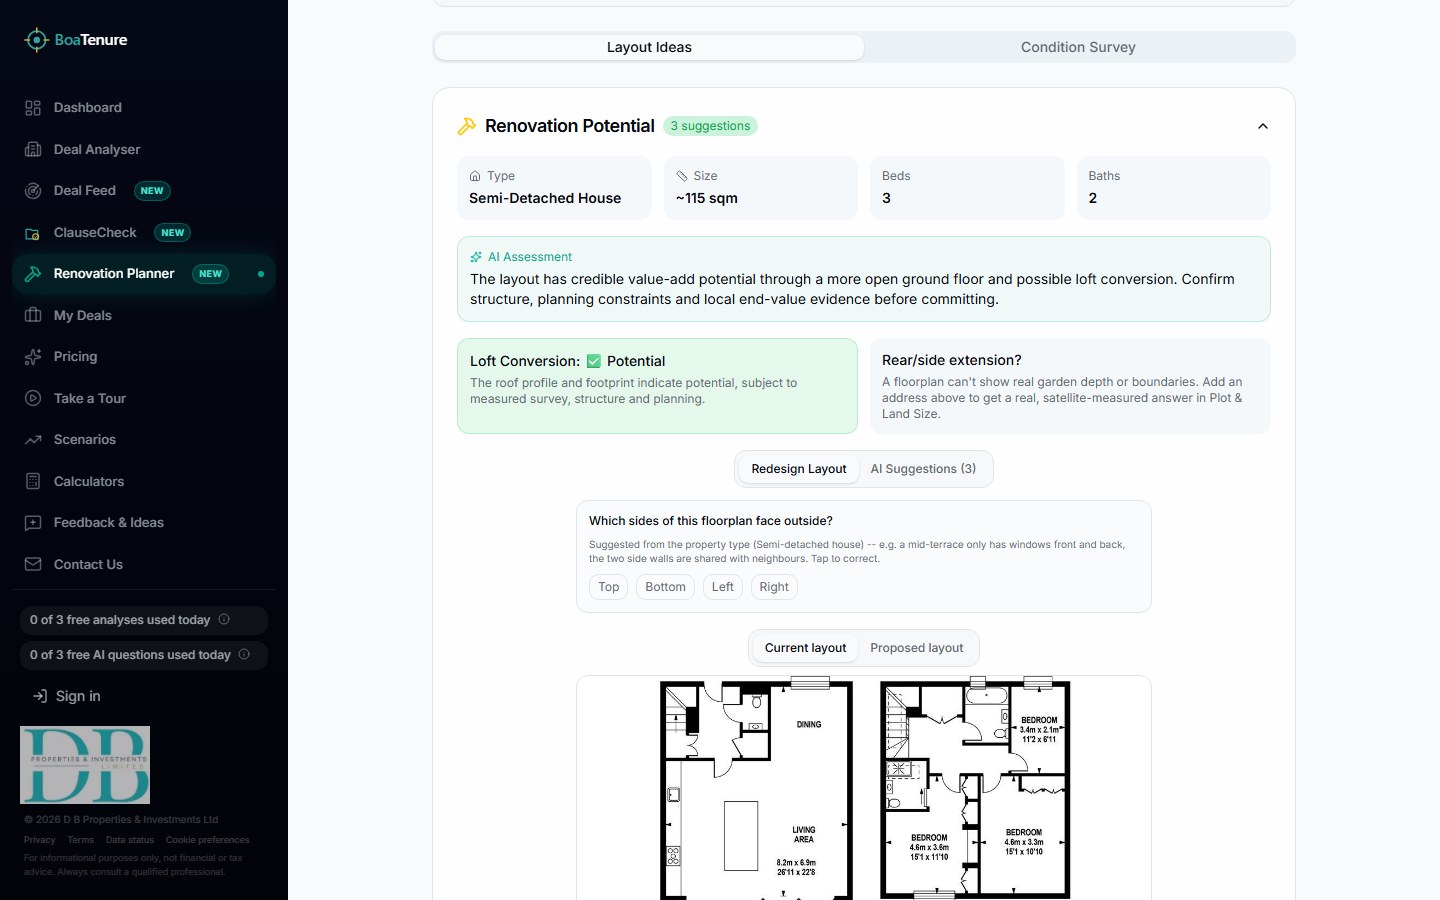Click the ground floor floorplan image
The image size is (1440, 900).
click(x=757, y=789)
